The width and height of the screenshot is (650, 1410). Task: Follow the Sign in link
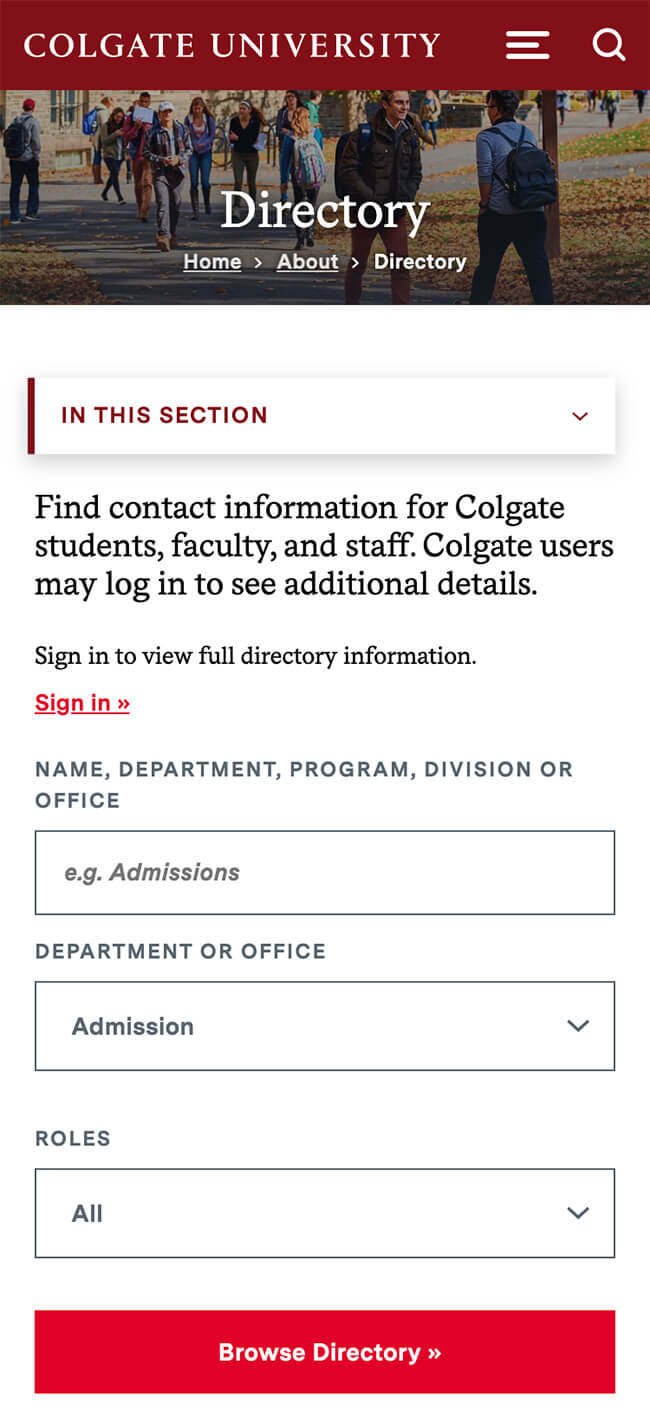pos(82,703)
